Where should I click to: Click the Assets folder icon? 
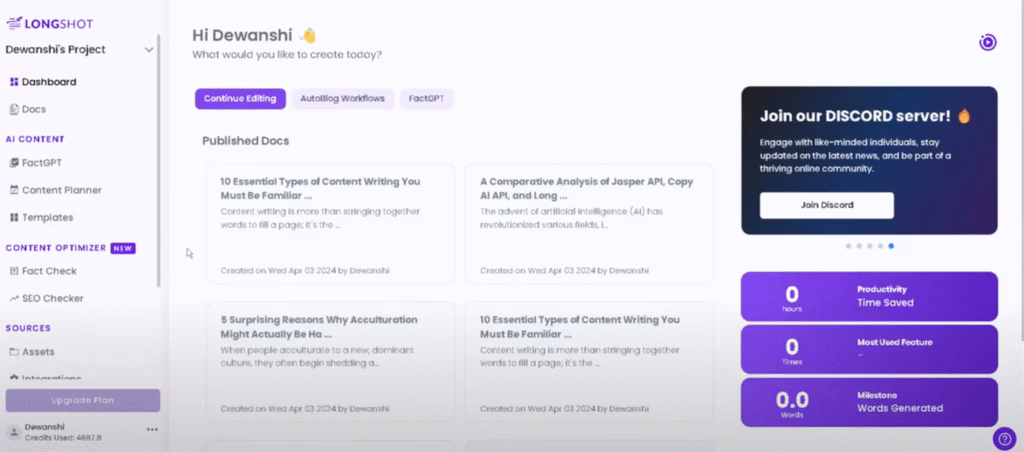[14, 352]
